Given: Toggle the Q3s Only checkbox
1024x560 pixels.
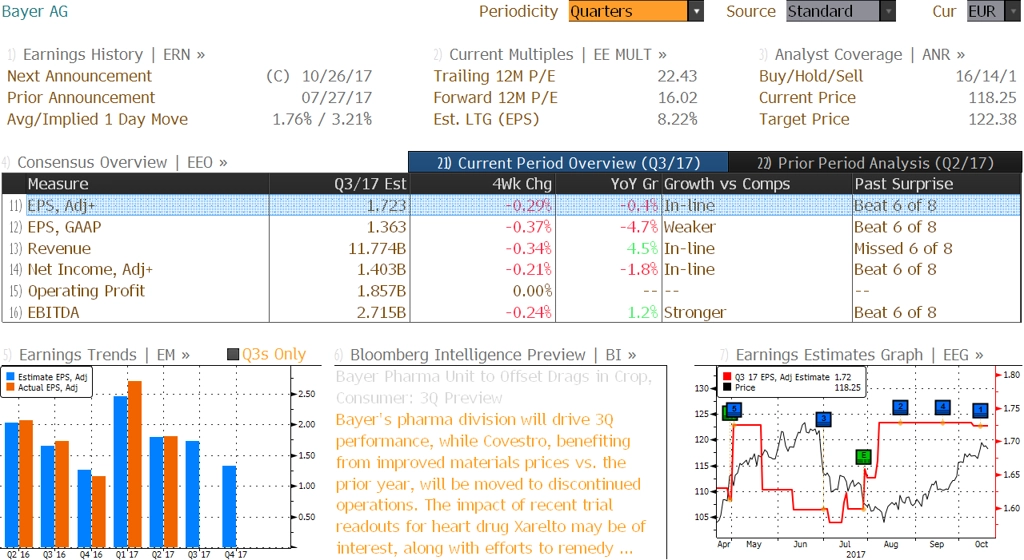Looking at the screenshot, I should (x=232, y=354).
